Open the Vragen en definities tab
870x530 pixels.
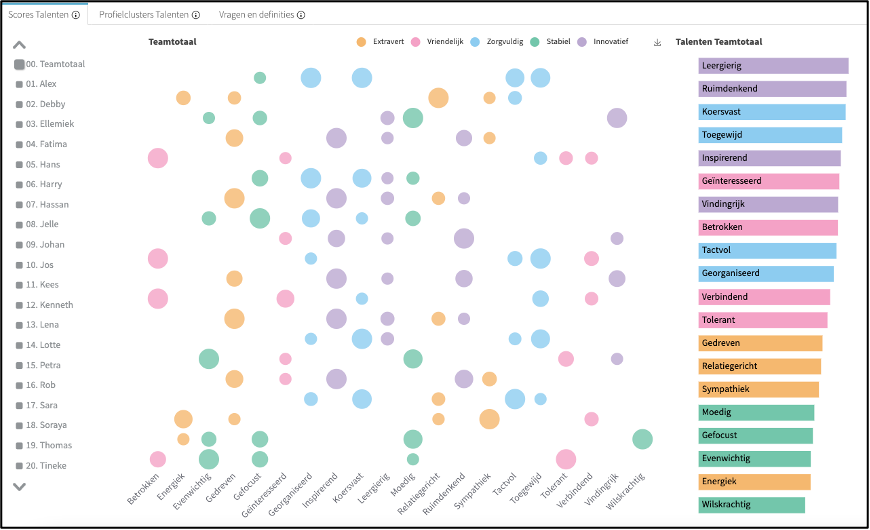(256, 15)
